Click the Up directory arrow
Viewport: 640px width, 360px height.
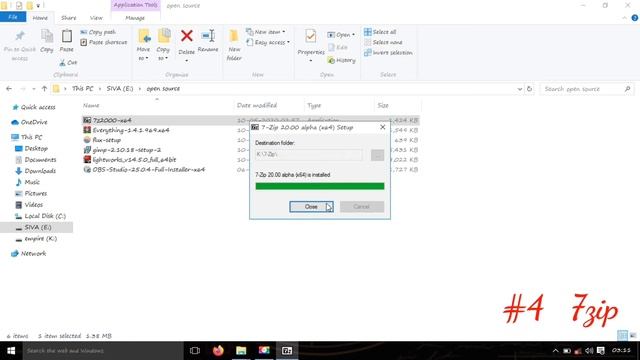44,89
